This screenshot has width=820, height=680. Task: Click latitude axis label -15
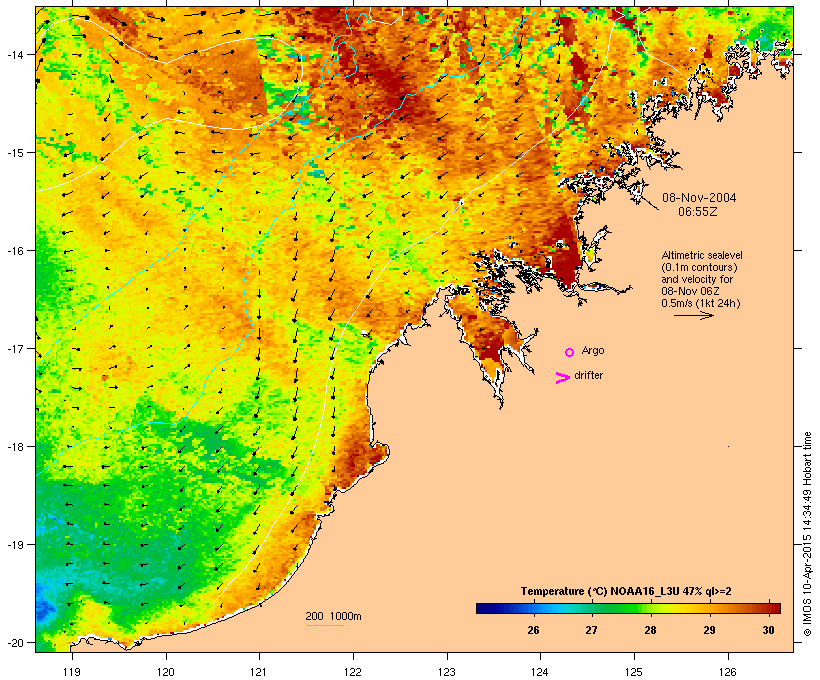14,153
